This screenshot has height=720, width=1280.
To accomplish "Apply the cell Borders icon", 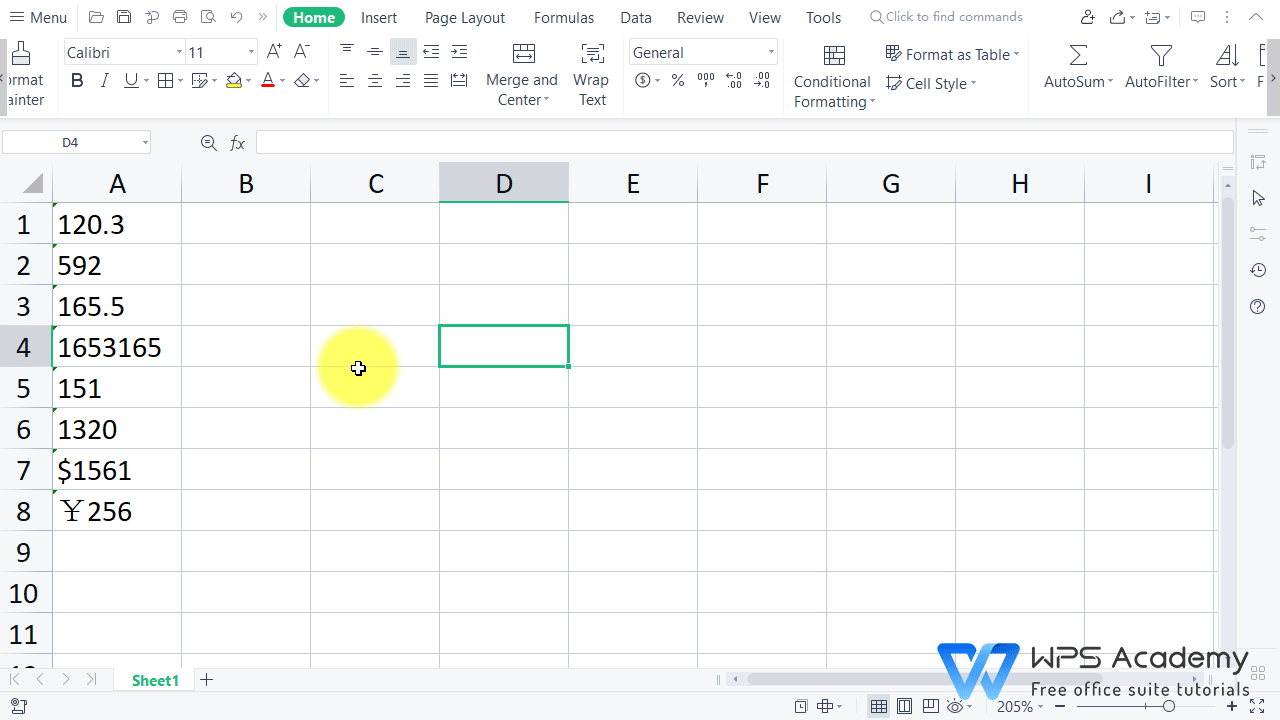I will pos(166,81).
